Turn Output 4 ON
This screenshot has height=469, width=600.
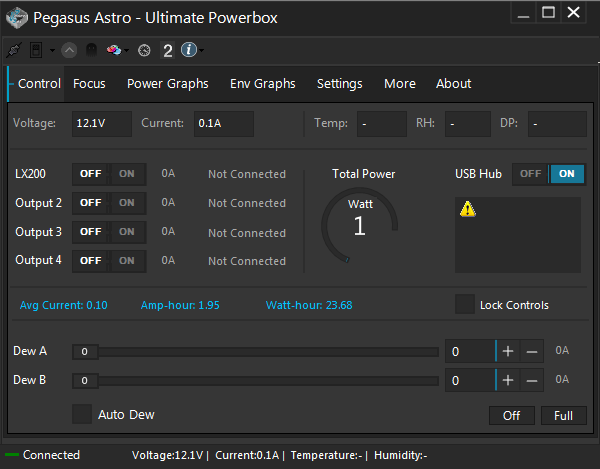coord(127,261)
